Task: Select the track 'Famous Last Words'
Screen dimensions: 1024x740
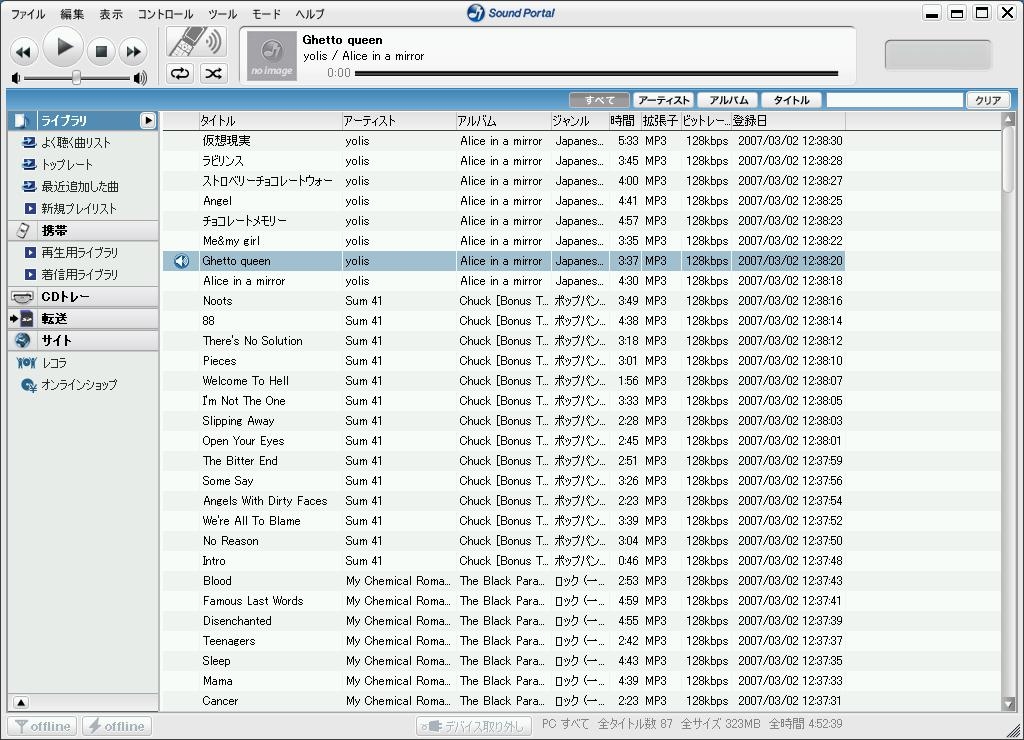Action: [x=504, y=601]
